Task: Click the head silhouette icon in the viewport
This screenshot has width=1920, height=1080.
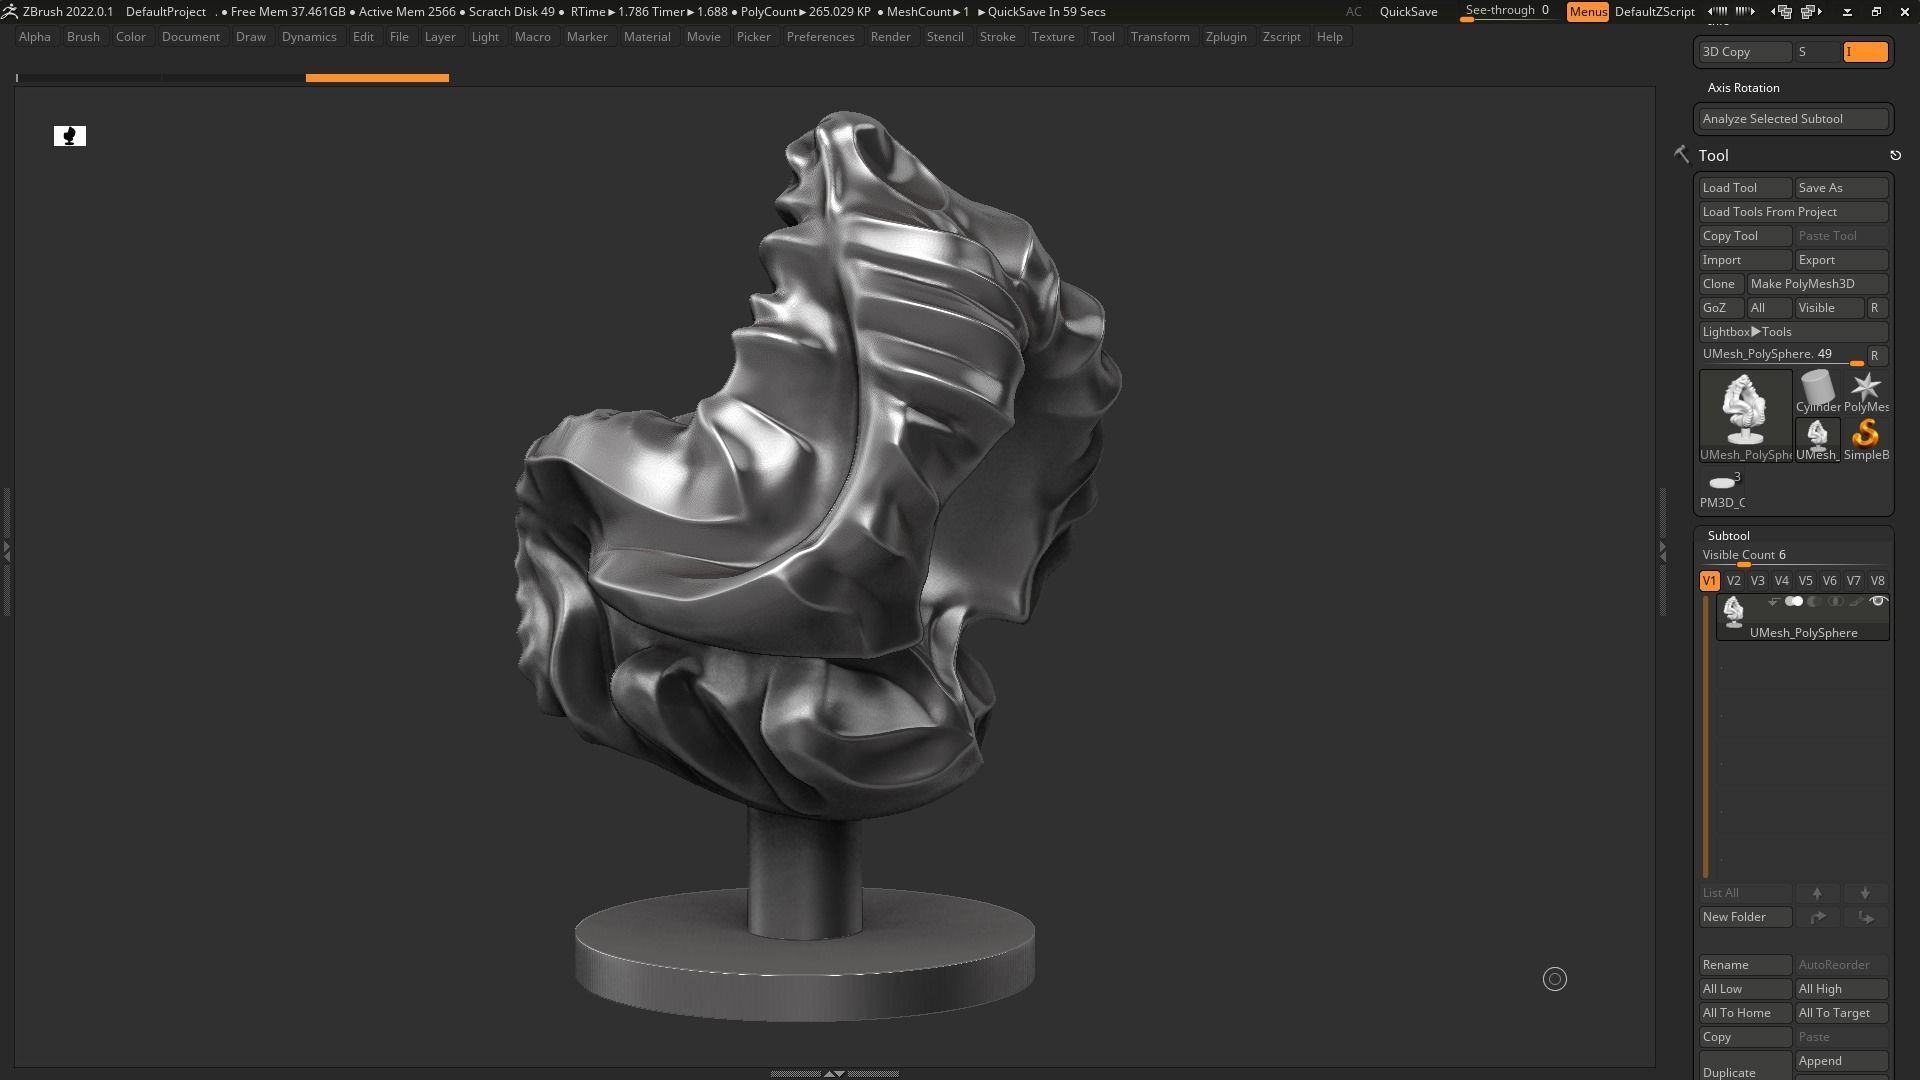Action: [70, 136]
